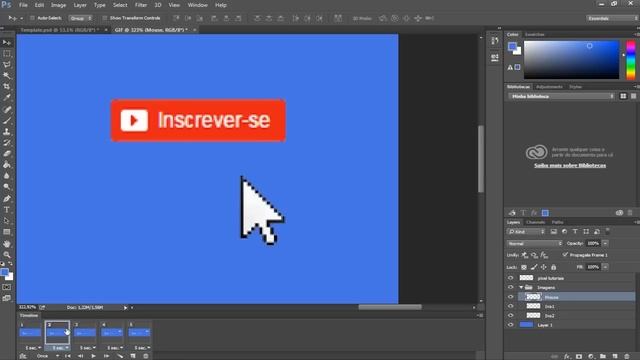
Task: Select the Brush tool
Action: (x=7, y=121)
